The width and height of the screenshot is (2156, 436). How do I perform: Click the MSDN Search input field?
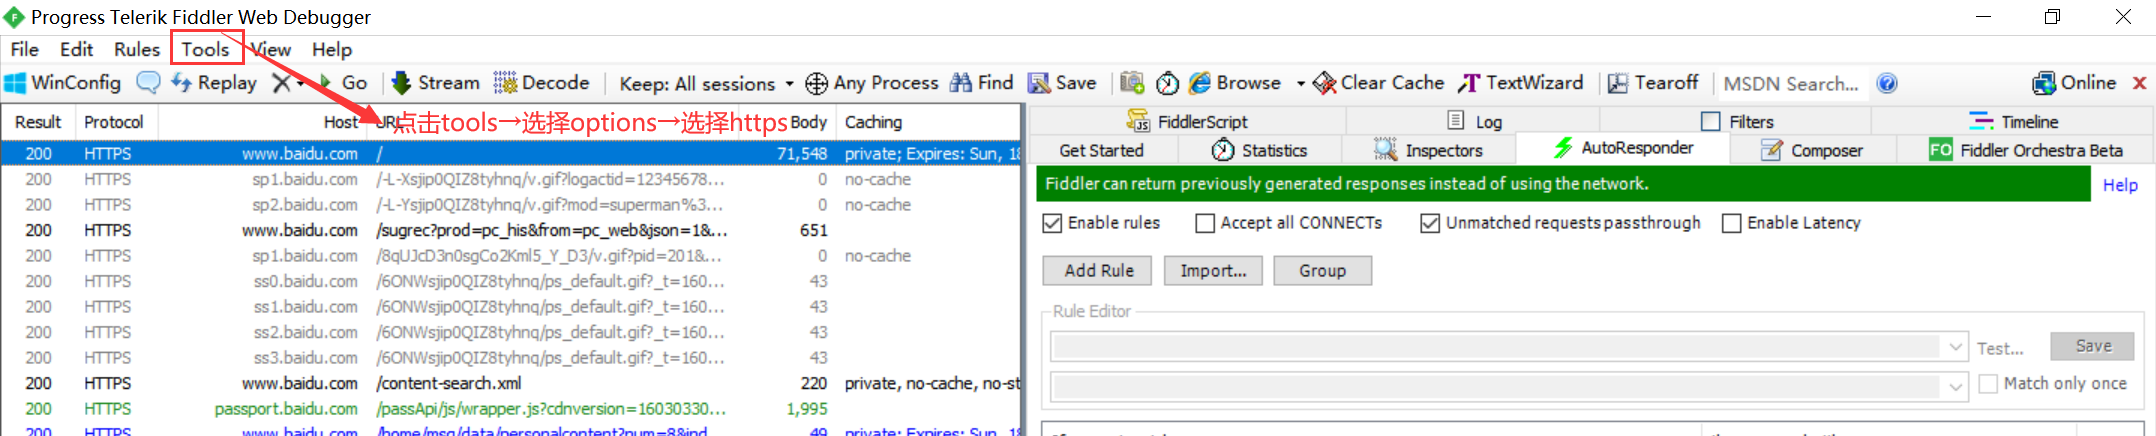(x=1790, y=84)
